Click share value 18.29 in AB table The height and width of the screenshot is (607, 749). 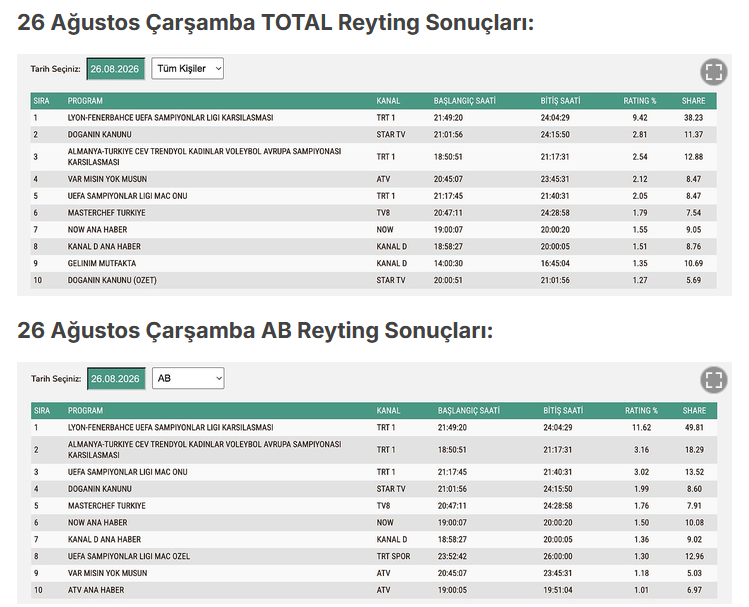coord(694,449)
